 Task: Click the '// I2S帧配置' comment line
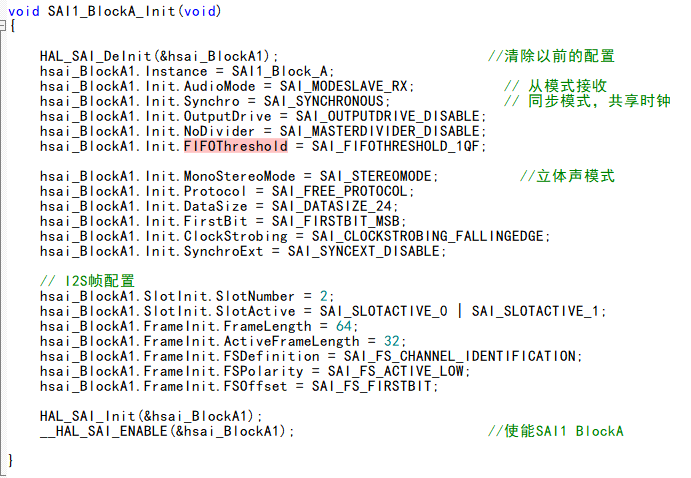click(87, 281)
